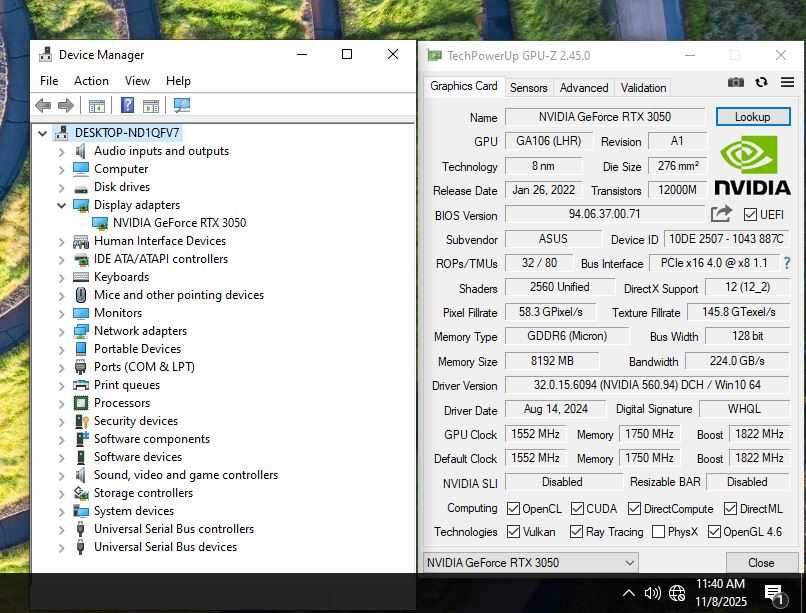Screen dimensions: 806x613
Task: Switch to the Sensors tab
Action: (528, 88)
